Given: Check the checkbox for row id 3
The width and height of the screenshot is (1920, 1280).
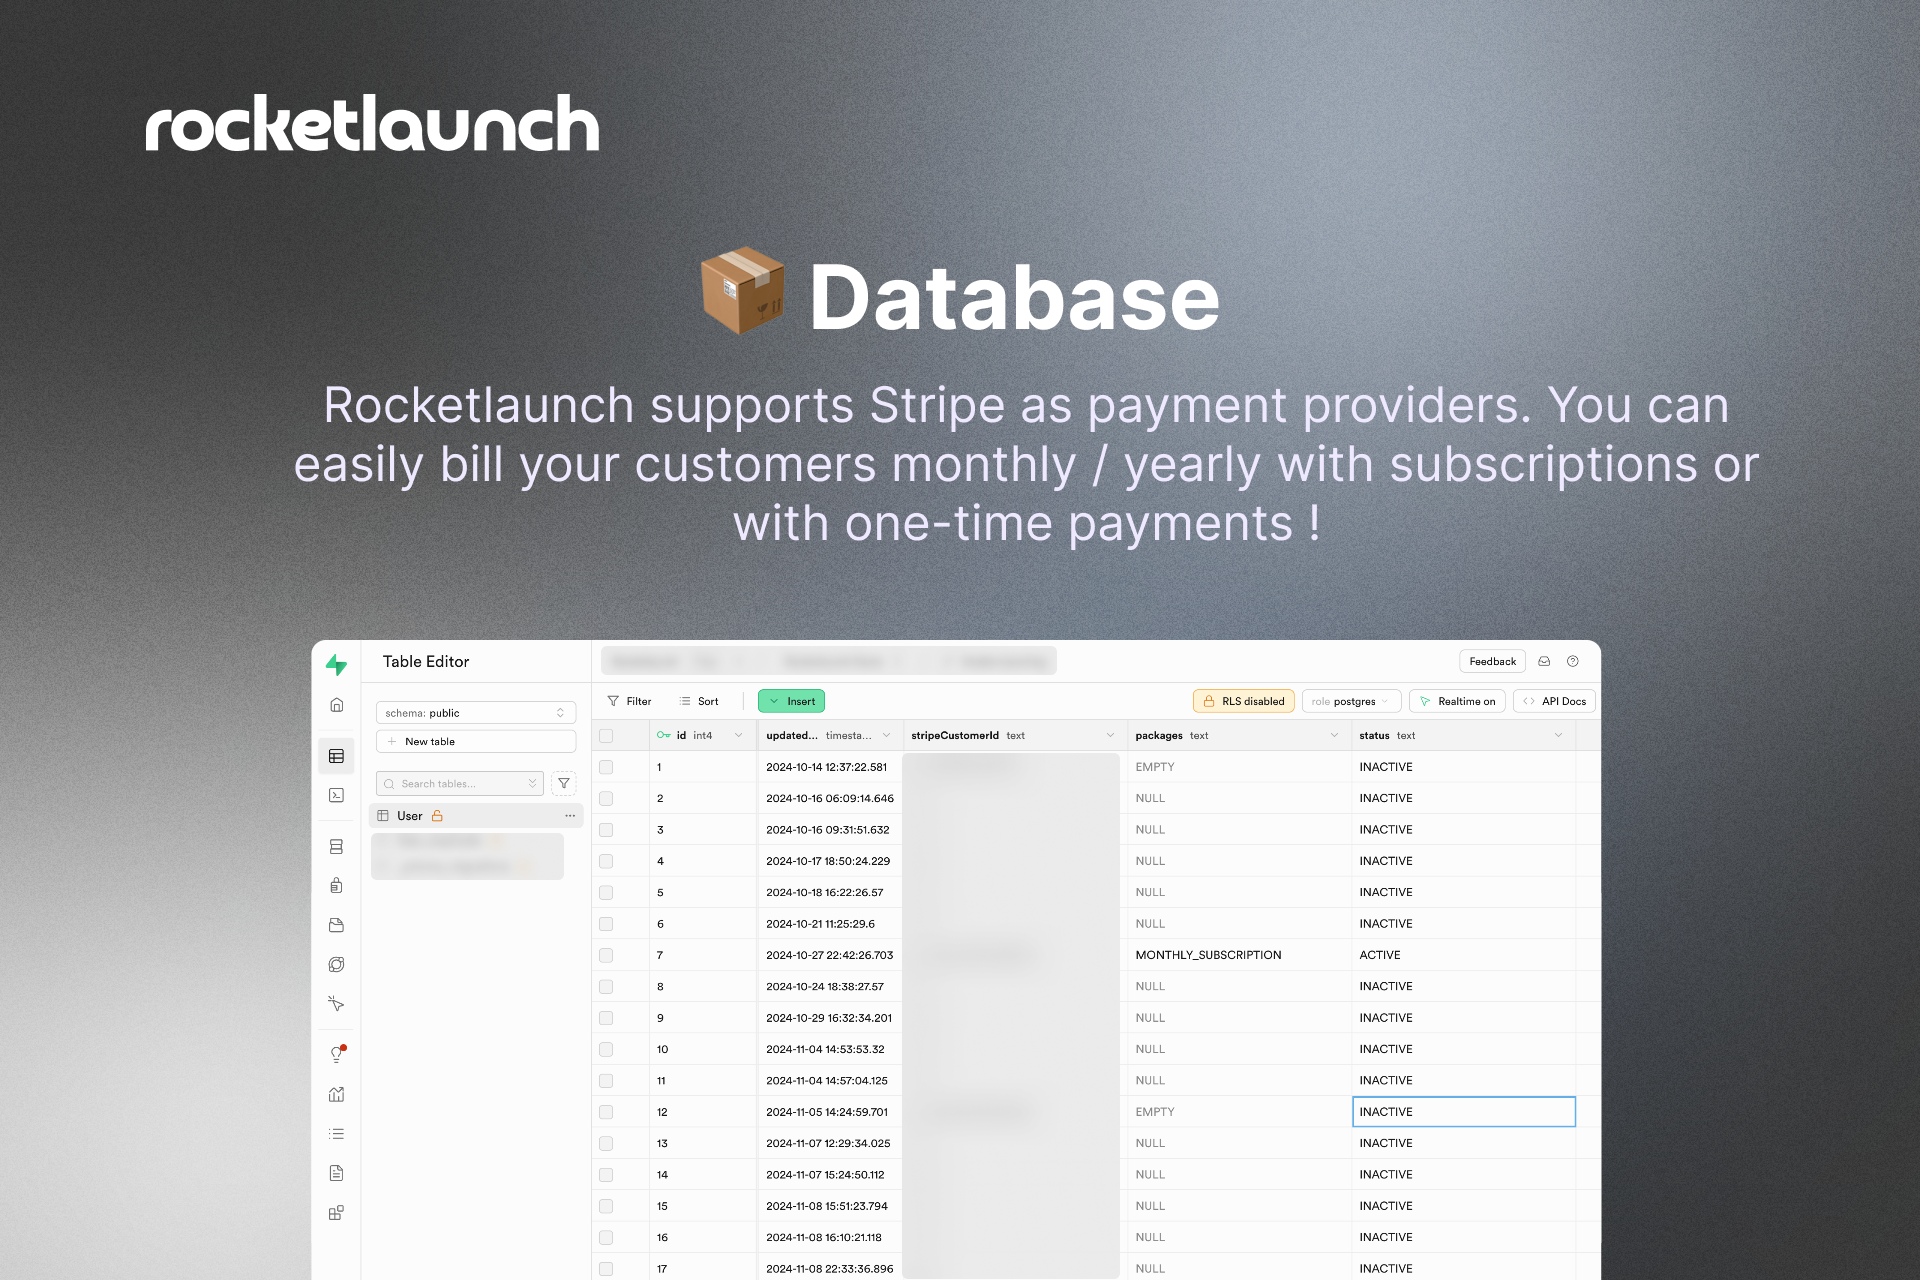Looking at the screenshot, I should (606, 830).
